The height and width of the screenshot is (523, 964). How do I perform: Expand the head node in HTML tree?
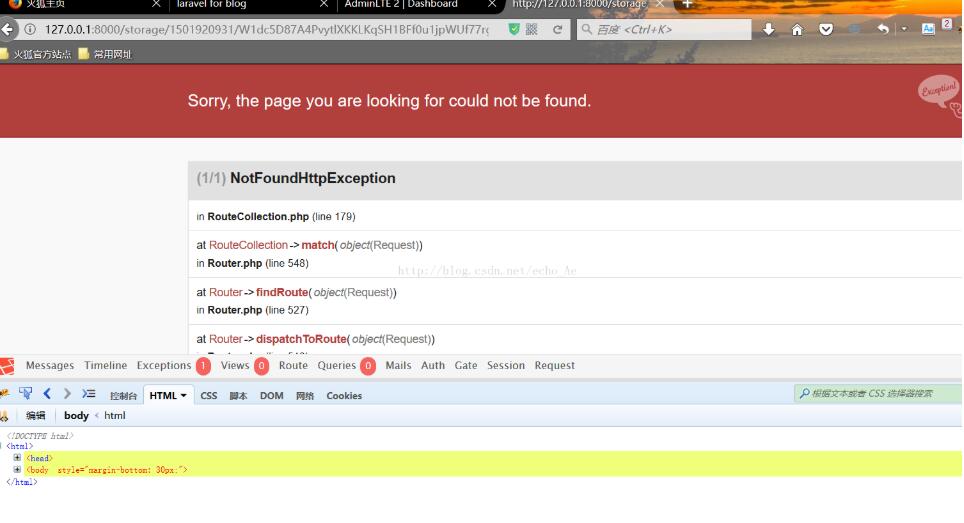17,458
